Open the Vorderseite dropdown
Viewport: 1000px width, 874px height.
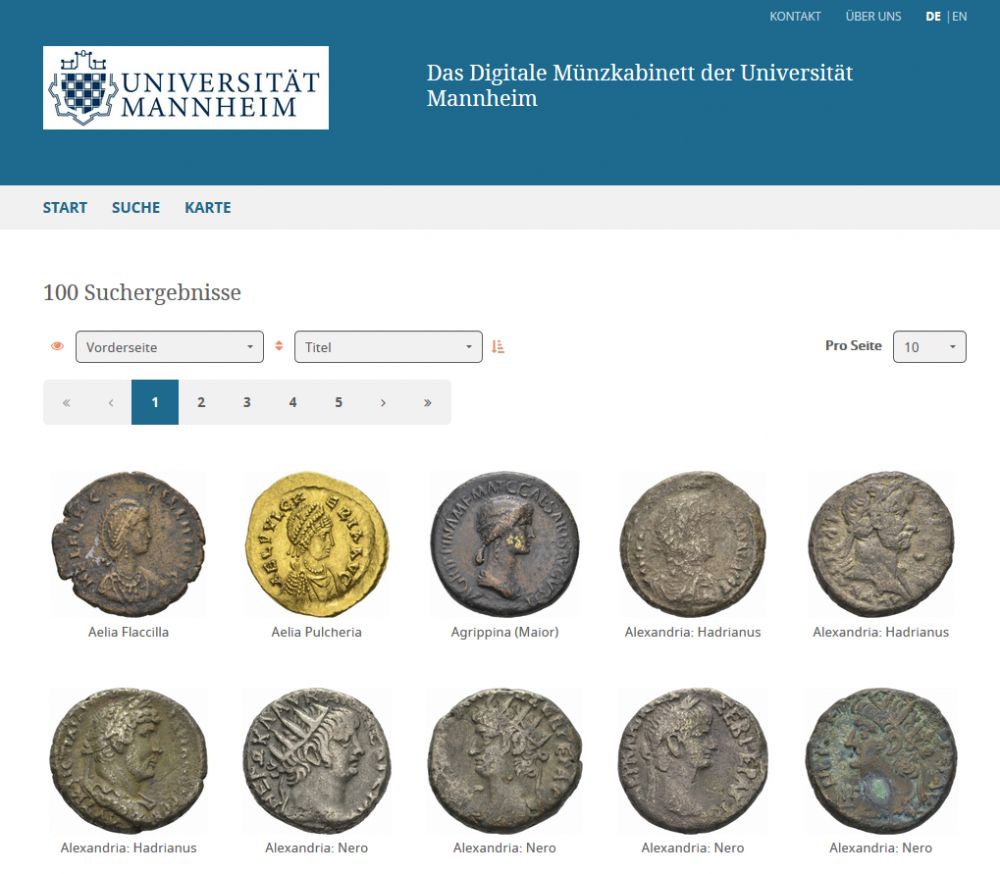click(169, 347)
